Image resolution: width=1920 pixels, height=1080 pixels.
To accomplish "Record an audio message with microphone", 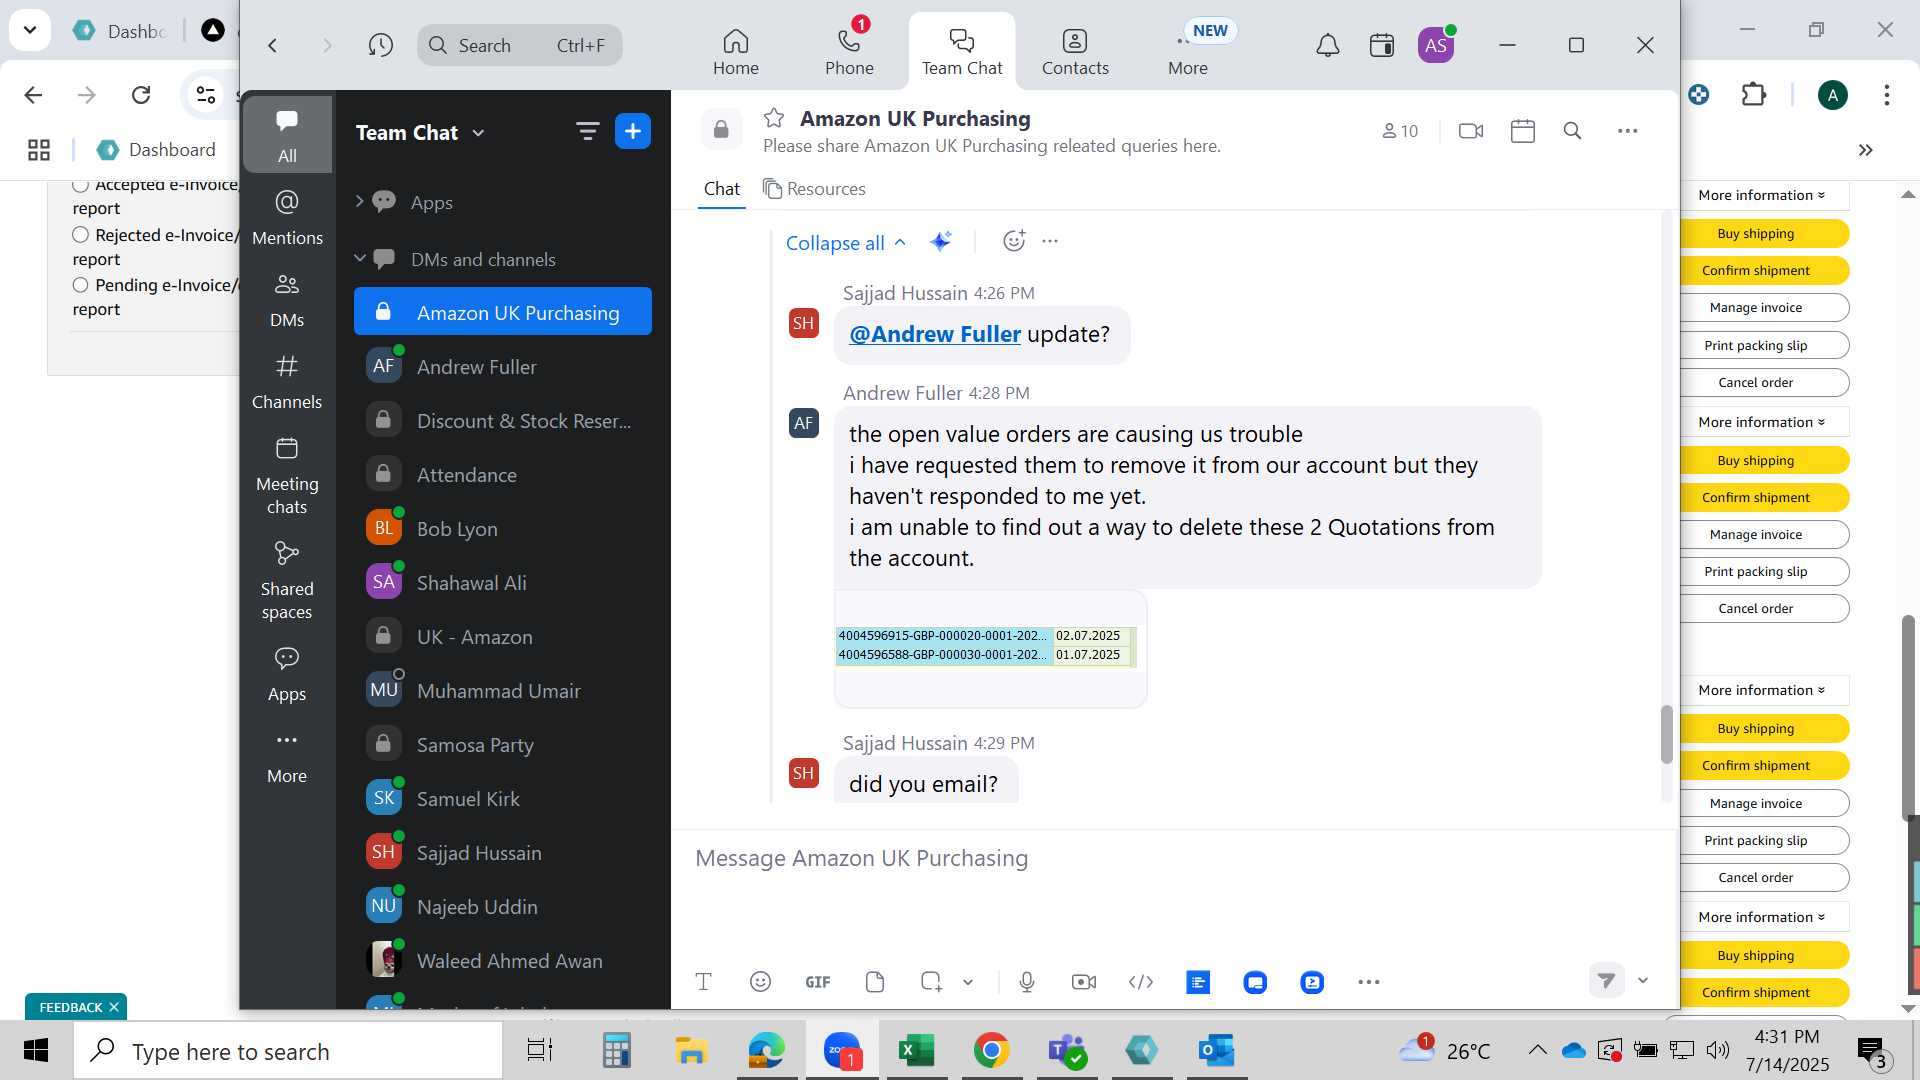I will point(1027,982).
